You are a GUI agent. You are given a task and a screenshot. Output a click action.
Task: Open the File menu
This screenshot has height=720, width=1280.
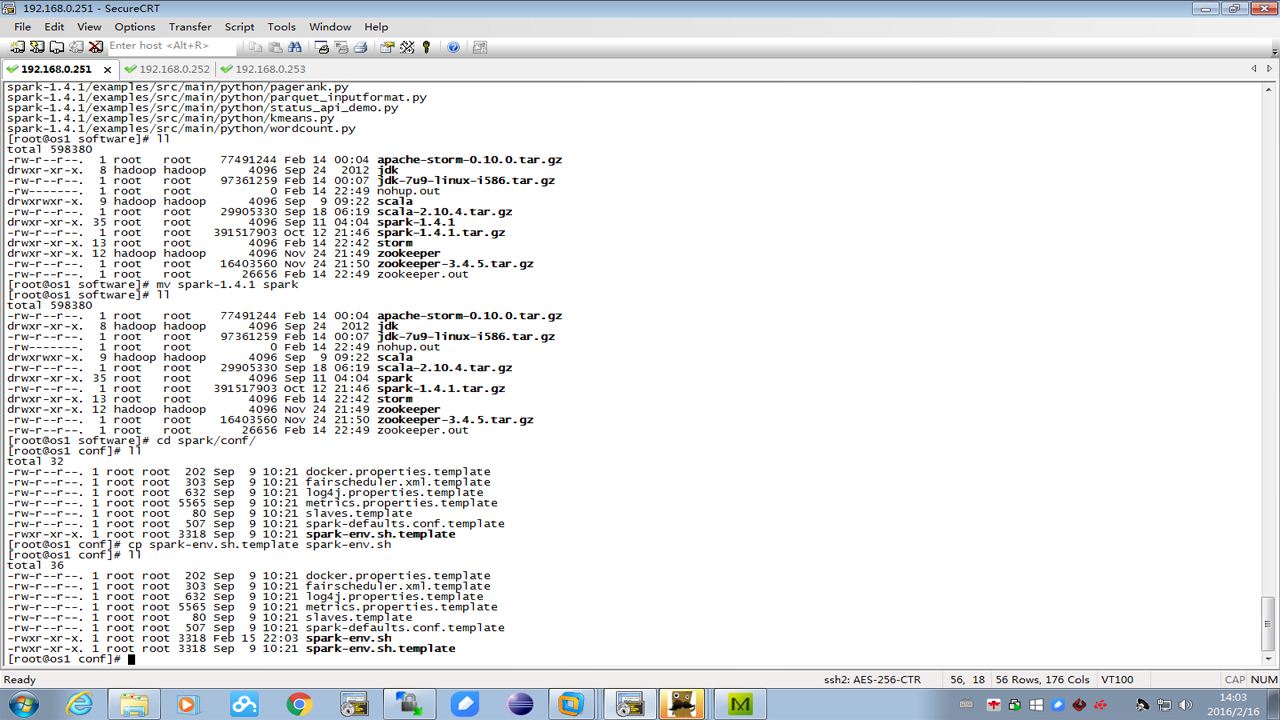click(x=22, y=27)
